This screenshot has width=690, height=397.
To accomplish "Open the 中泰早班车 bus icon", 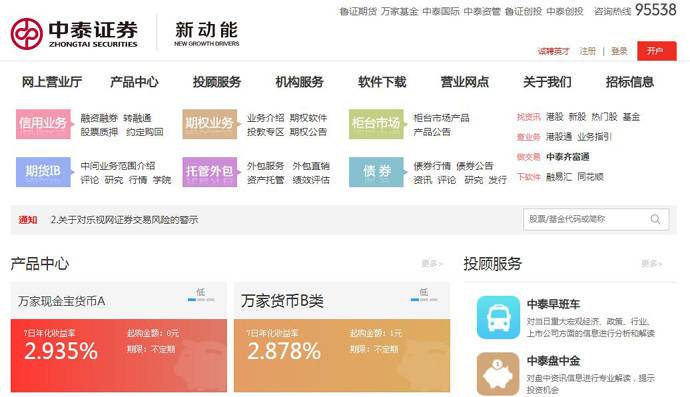I will 498,317.
